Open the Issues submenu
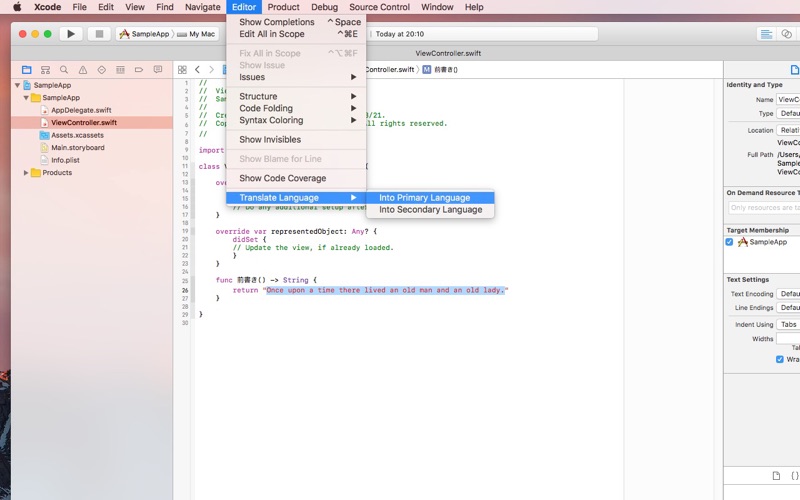 coord(296,77)
